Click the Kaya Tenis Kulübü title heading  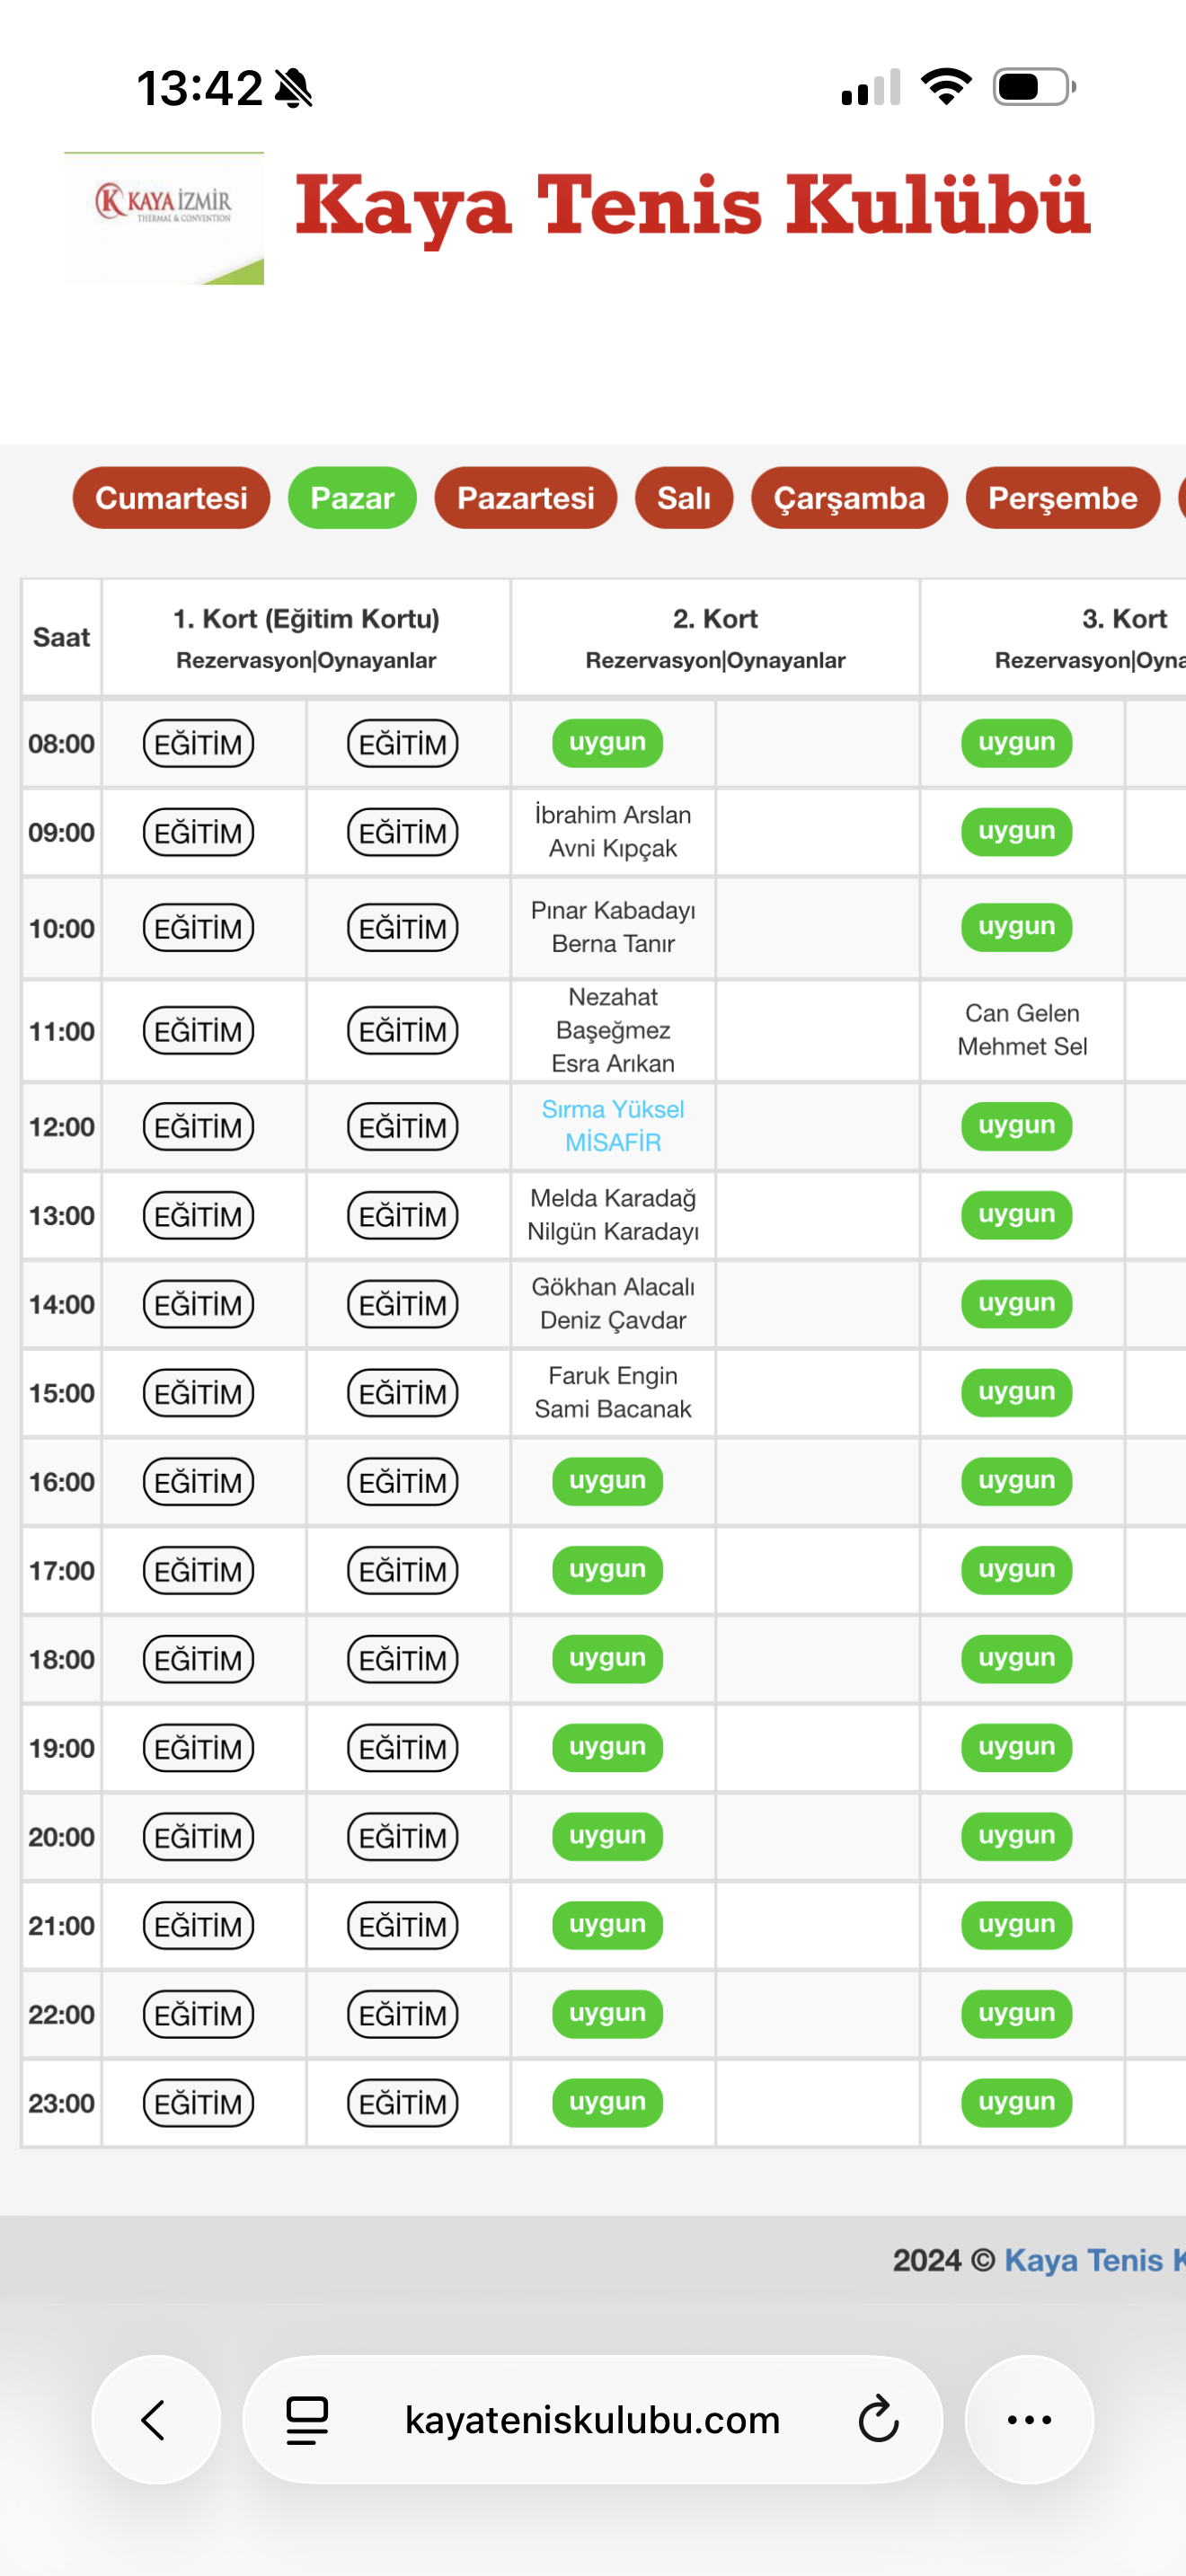[692, 206]
